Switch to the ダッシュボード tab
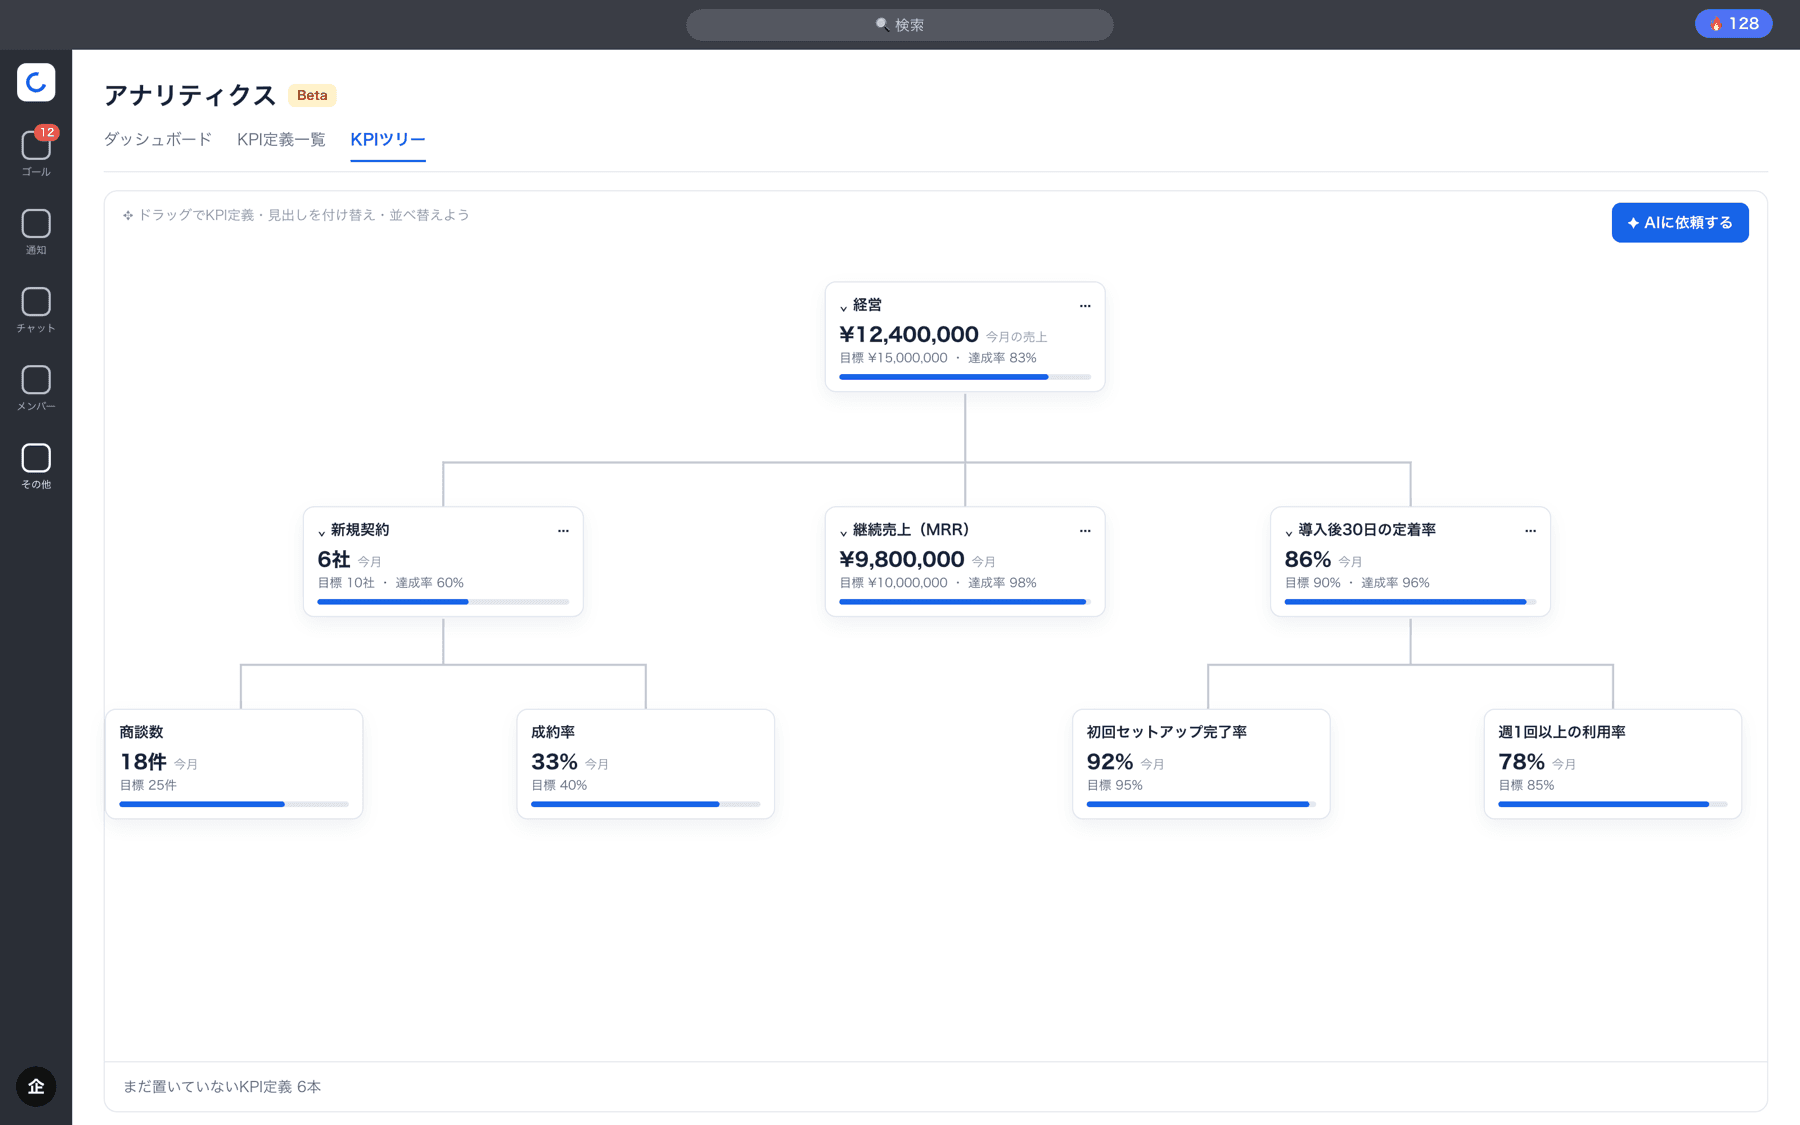Viewport: 1800px width, 1125px height. coord(158,139)
